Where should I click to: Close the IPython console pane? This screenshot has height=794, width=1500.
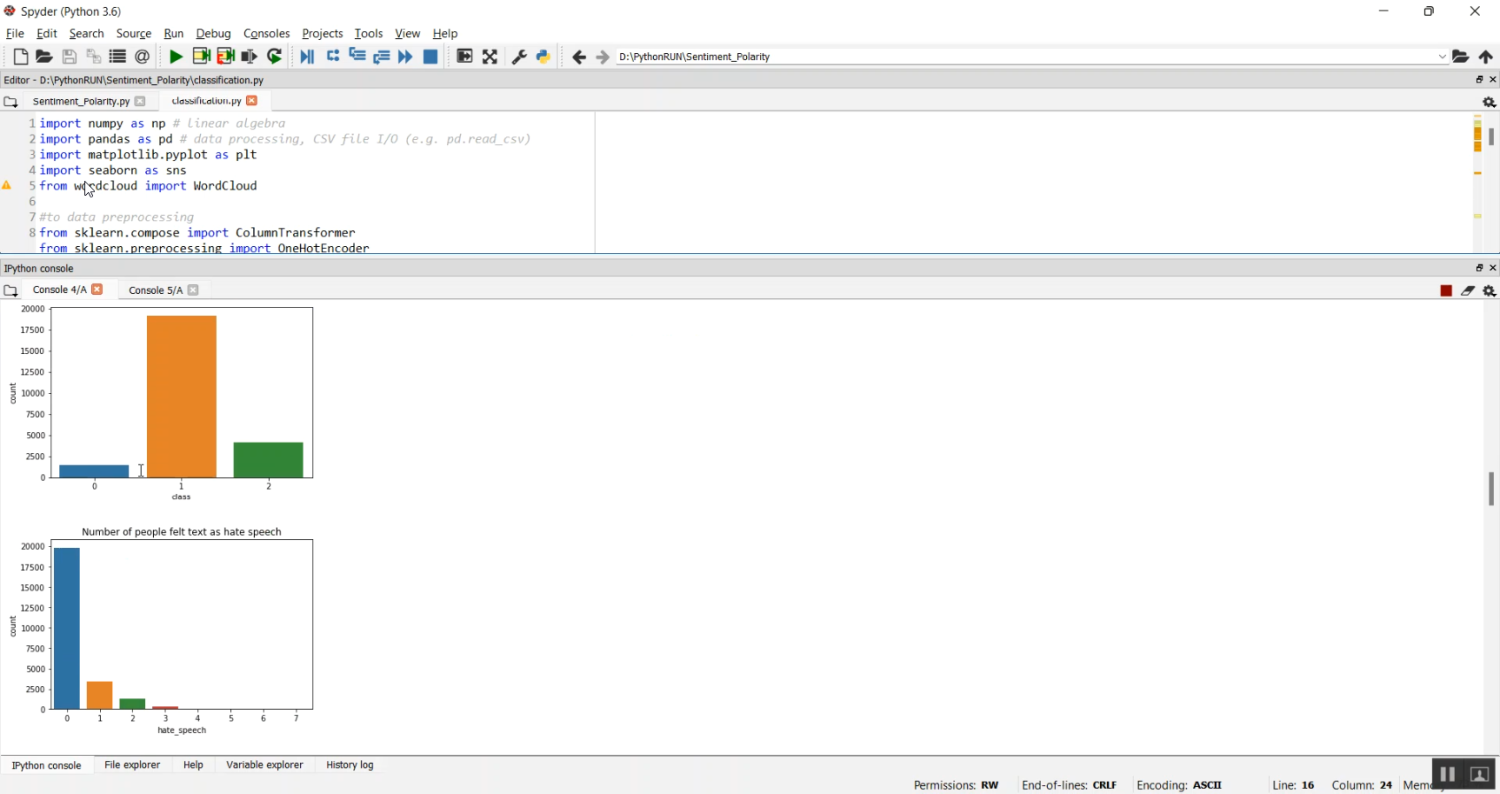[x=1493, y=268]
